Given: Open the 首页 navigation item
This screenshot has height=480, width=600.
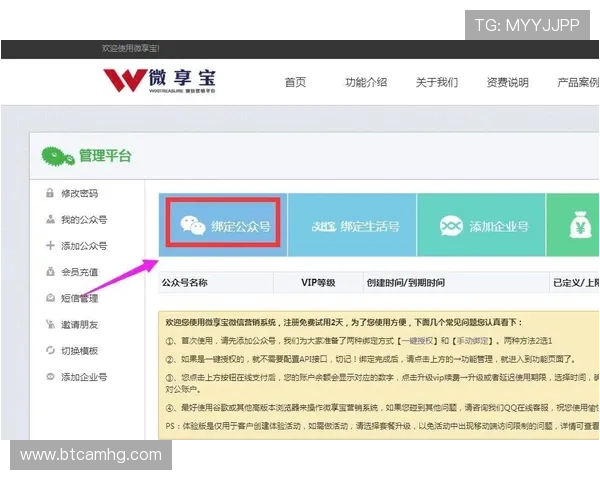Looking at the screenshot, I should 295,82.
